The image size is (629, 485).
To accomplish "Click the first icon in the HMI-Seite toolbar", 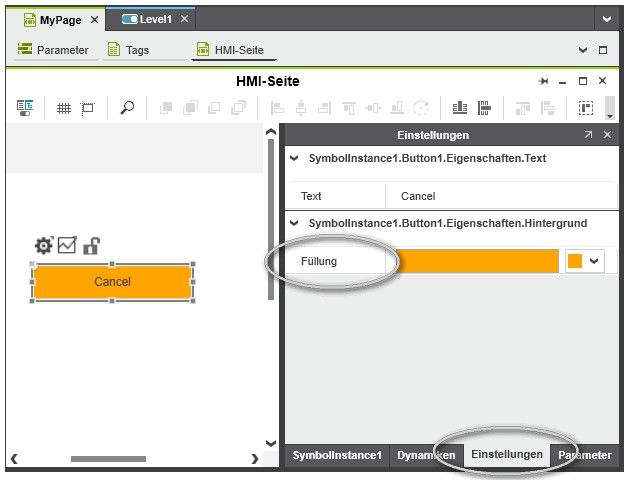I will click(x=25, y=109).
